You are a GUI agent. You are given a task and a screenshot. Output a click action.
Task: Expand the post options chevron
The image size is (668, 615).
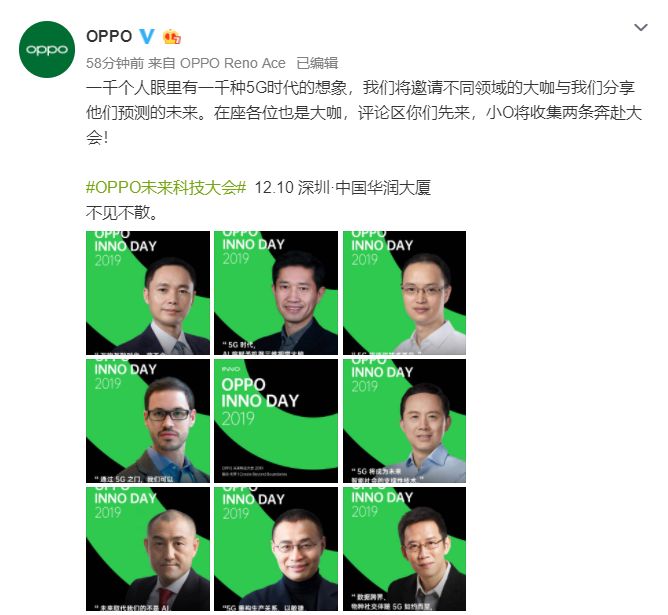tap(640, 28)
